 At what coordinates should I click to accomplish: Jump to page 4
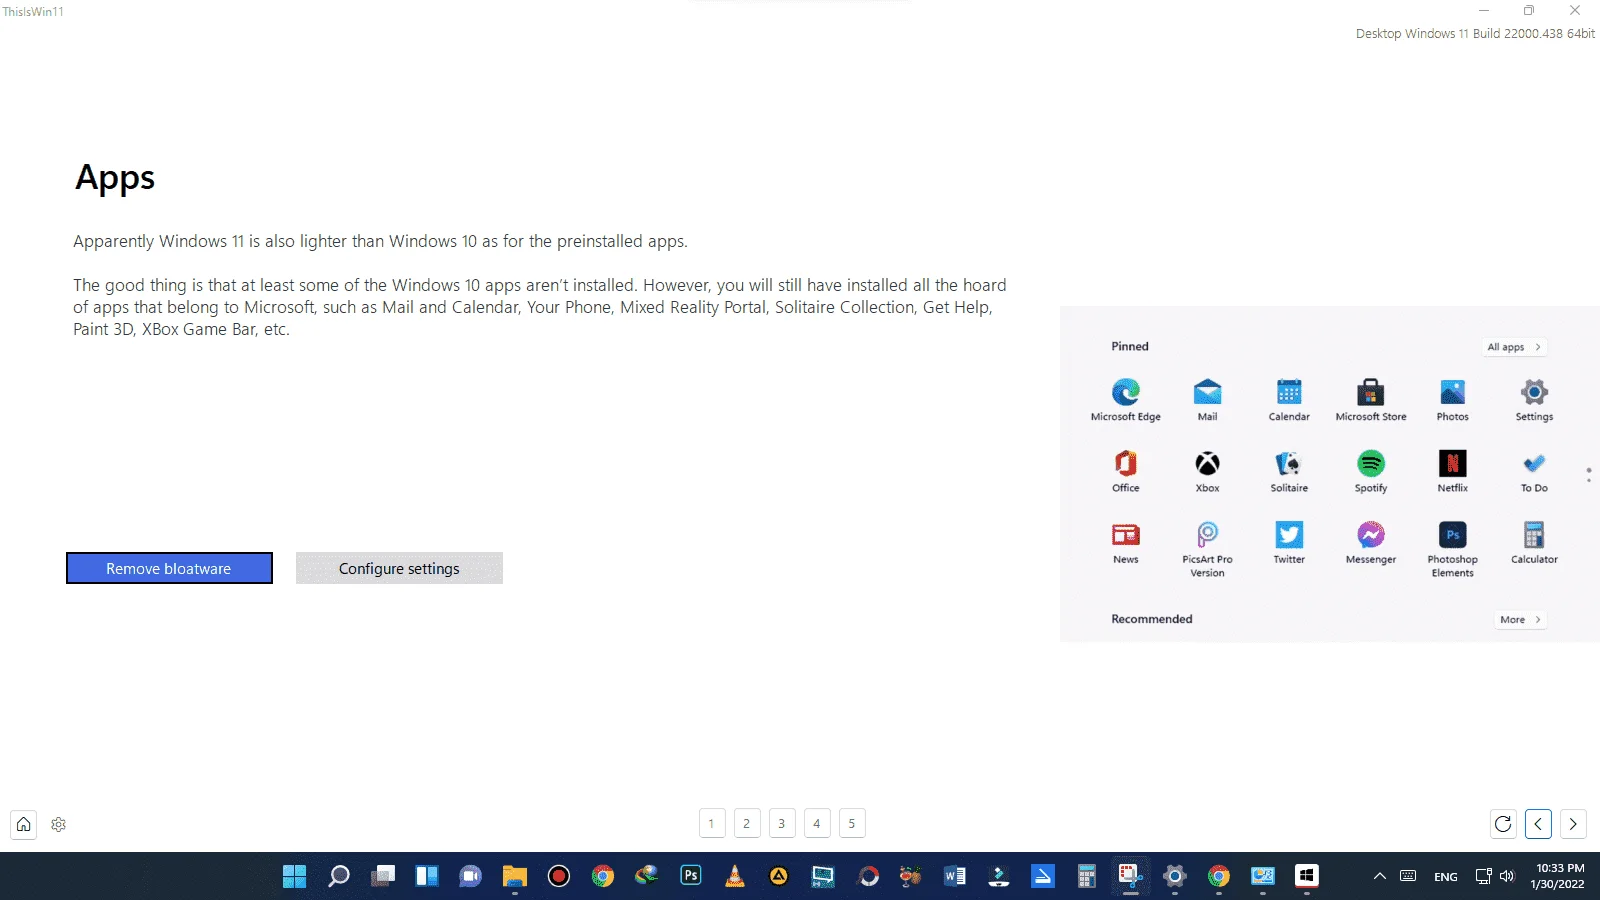point(817,823)
